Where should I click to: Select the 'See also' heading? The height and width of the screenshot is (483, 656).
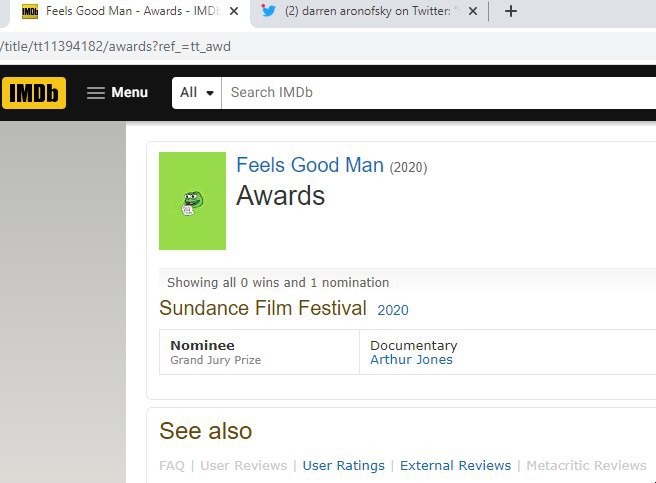point(205,431)
